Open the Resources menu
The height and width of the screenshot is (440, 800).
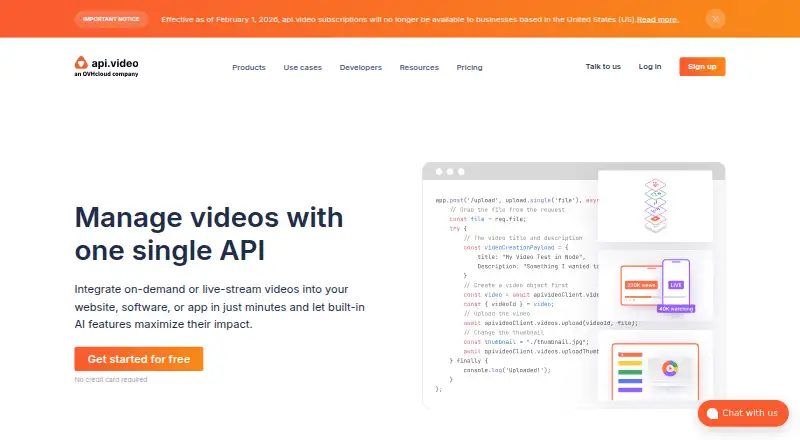(419, 67)
